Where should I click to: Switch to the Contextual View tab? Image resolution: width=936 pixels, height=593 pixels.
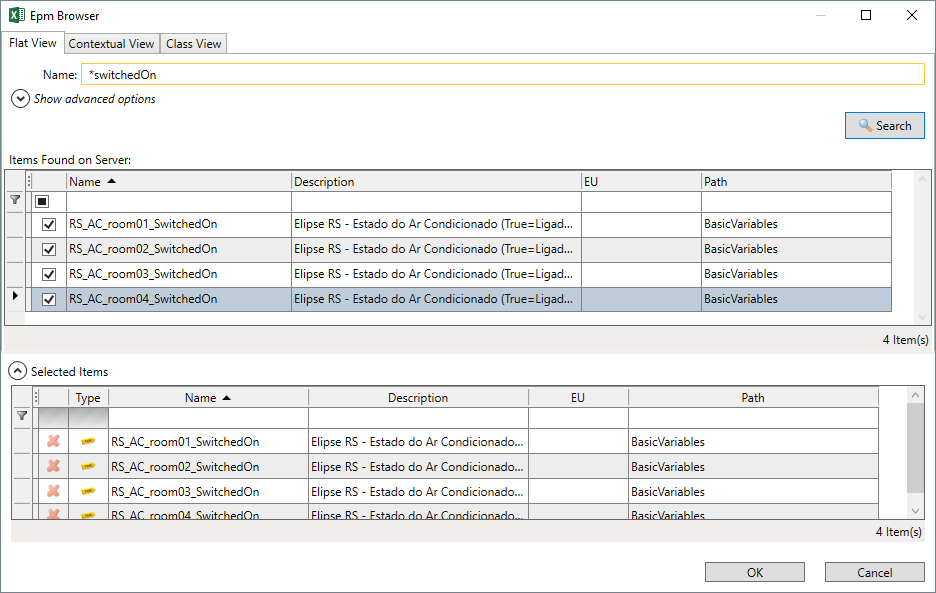click(111, 43)
